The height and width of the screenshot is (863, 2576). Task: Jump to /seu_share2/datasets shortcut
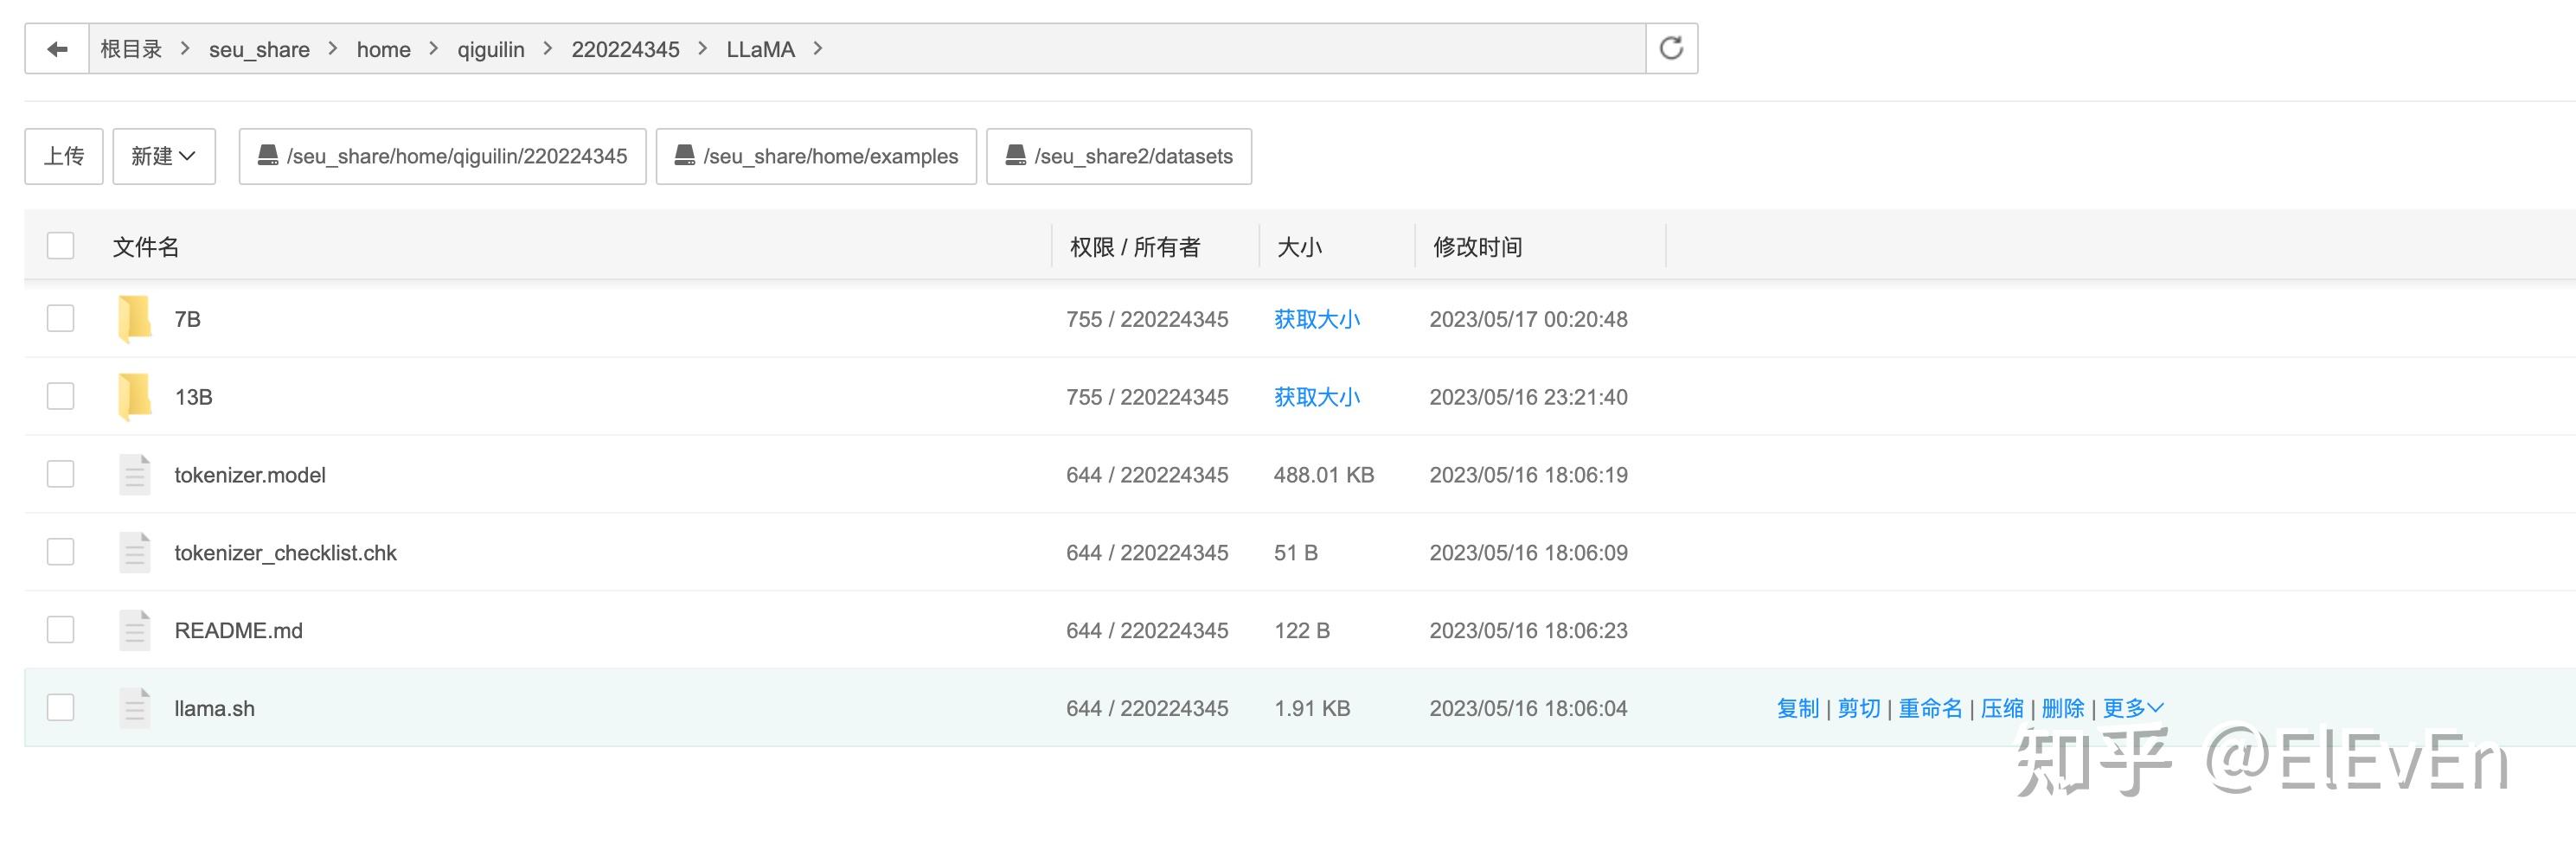click(1119, 156)
